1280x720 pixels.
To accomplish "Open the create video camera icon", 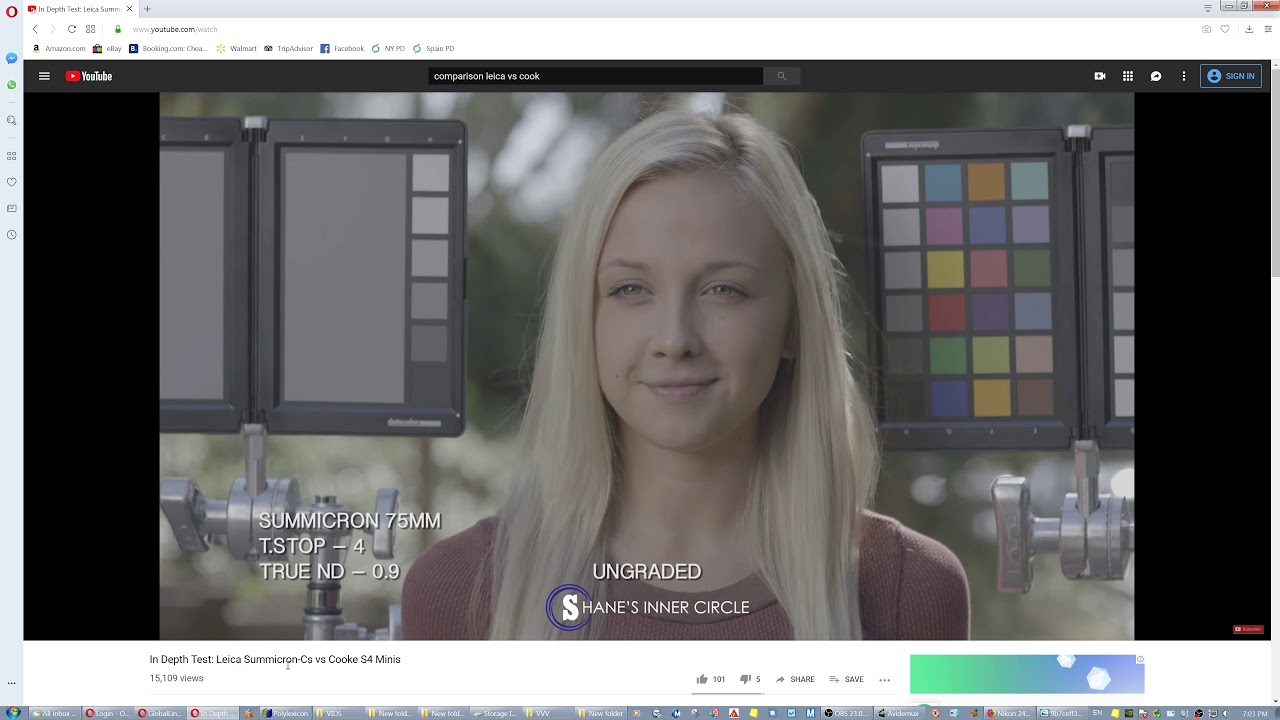I will [x=1100, y=76].
